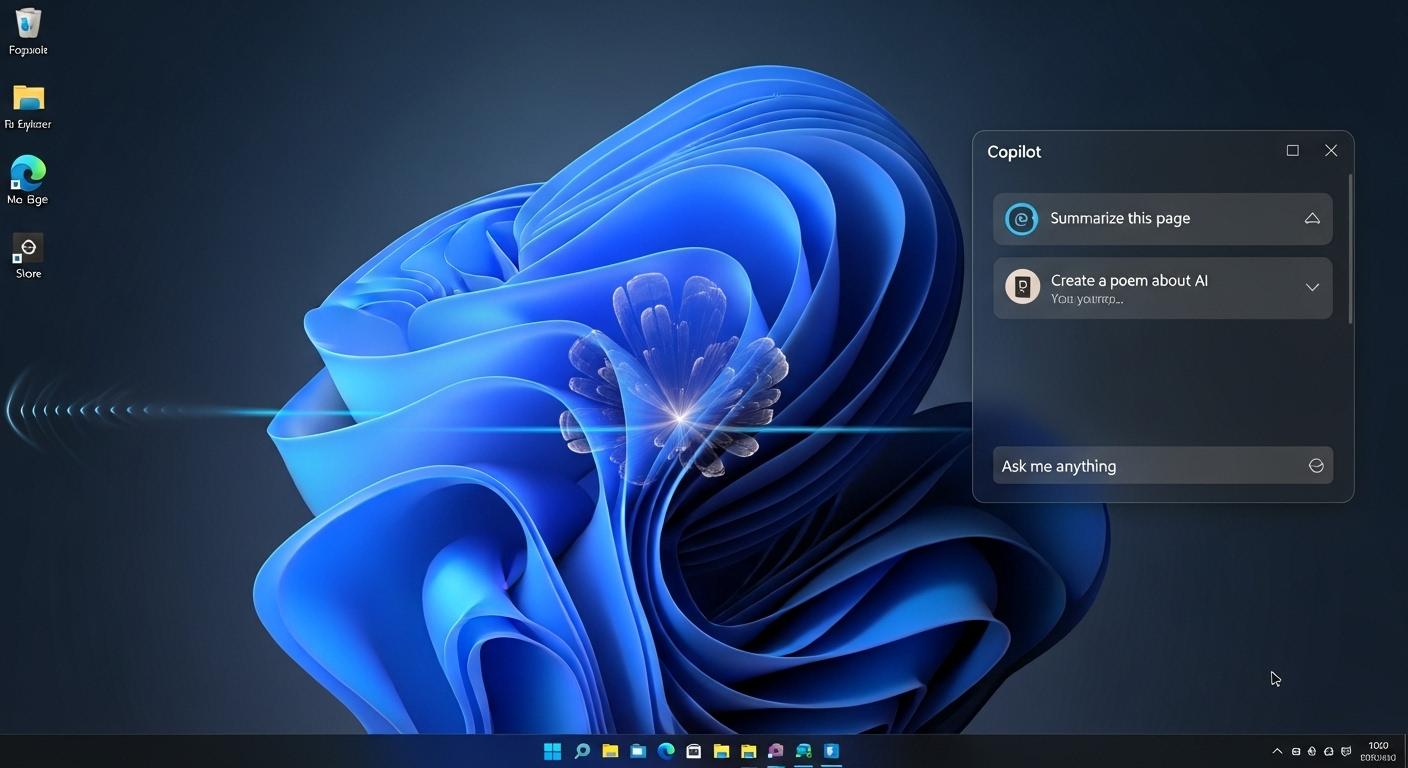
Task: Open the clock in the system tray
Action: tap(1378, 750)
